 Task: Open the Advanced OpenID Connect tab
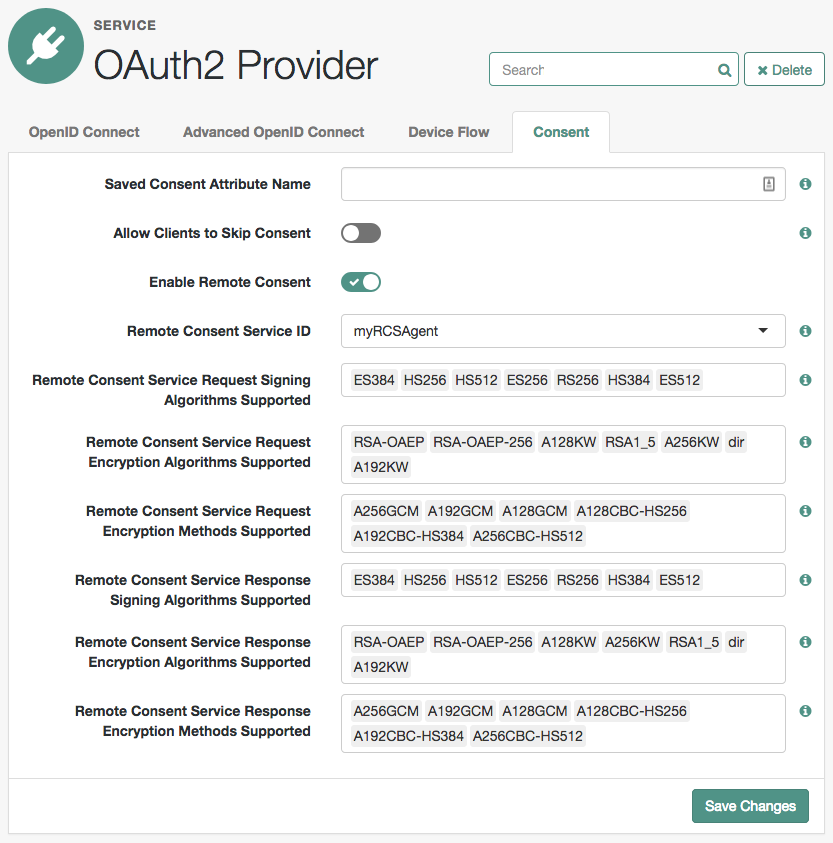point(273,131)
